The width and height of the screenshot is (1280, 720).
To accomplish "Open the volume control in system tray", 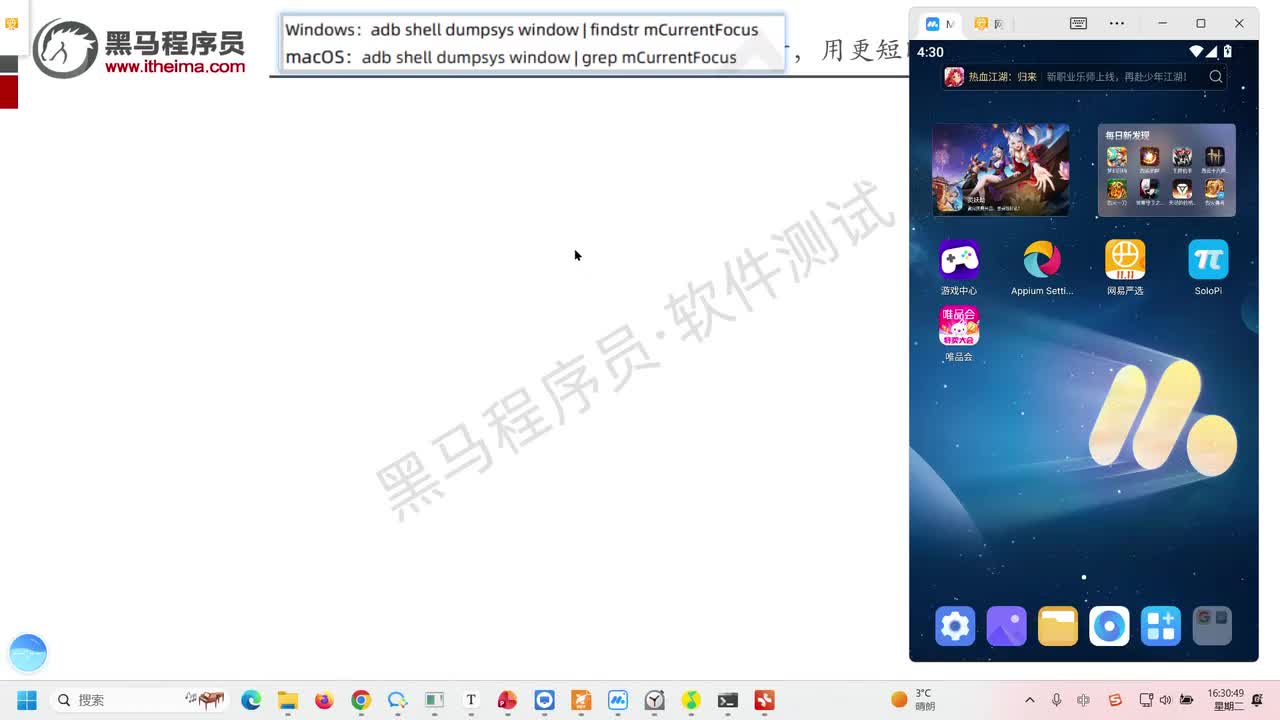I will pos(1165,700).
